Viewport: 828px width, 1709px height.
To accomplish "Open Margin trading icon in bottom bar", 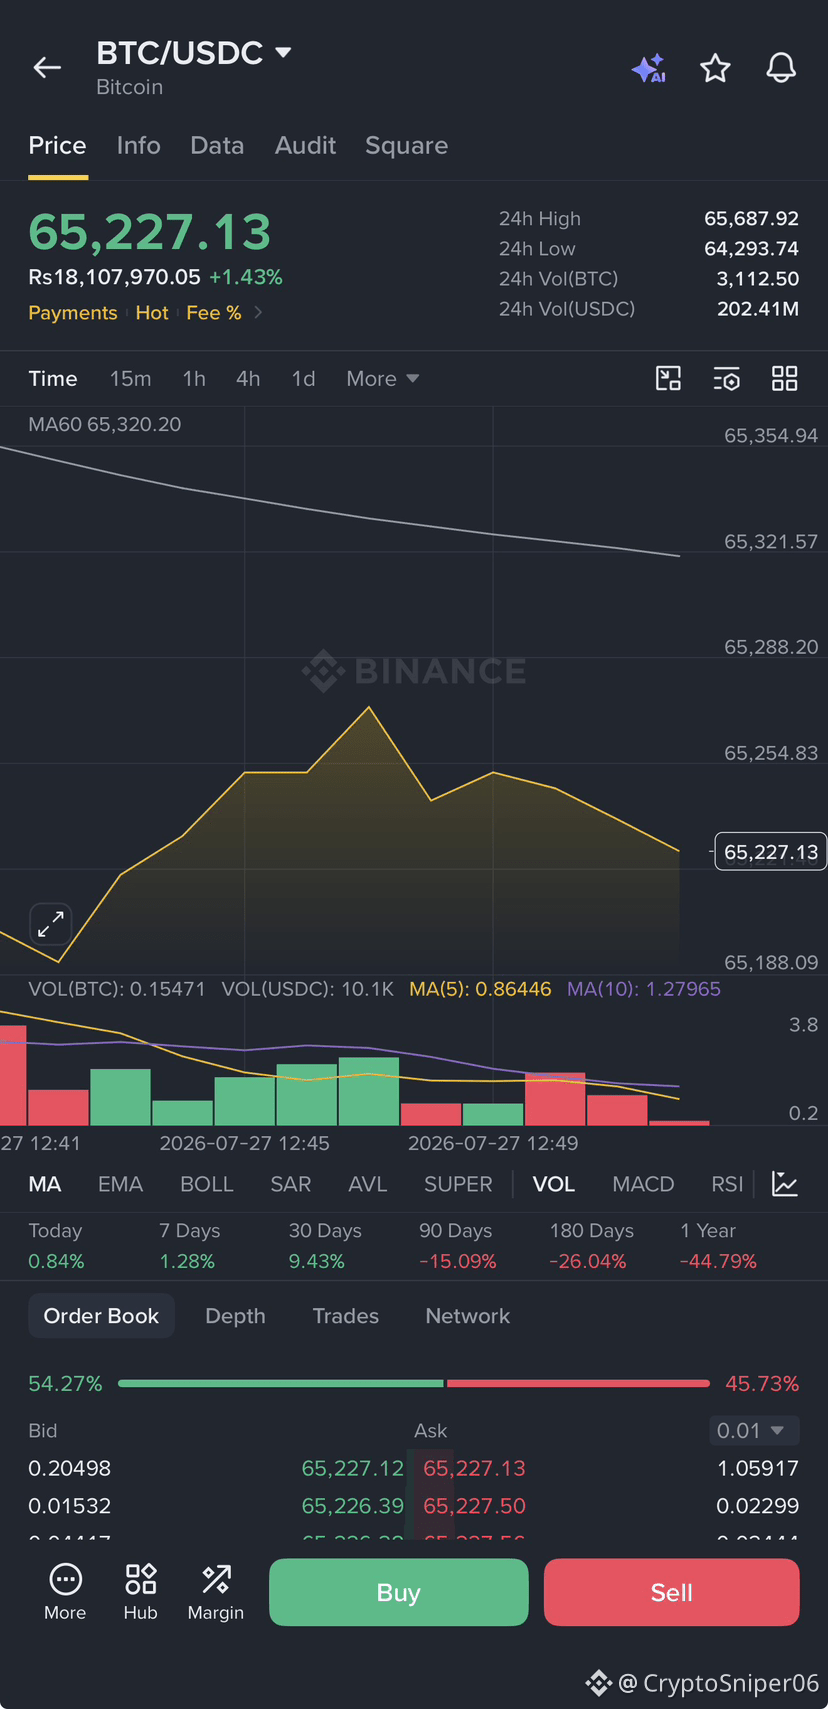I will 216,1592.
